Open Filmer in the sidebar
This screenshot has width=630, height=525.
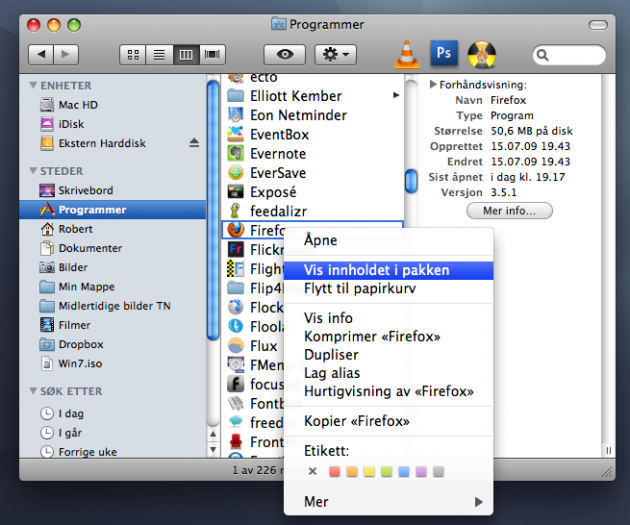click(112, 325)
